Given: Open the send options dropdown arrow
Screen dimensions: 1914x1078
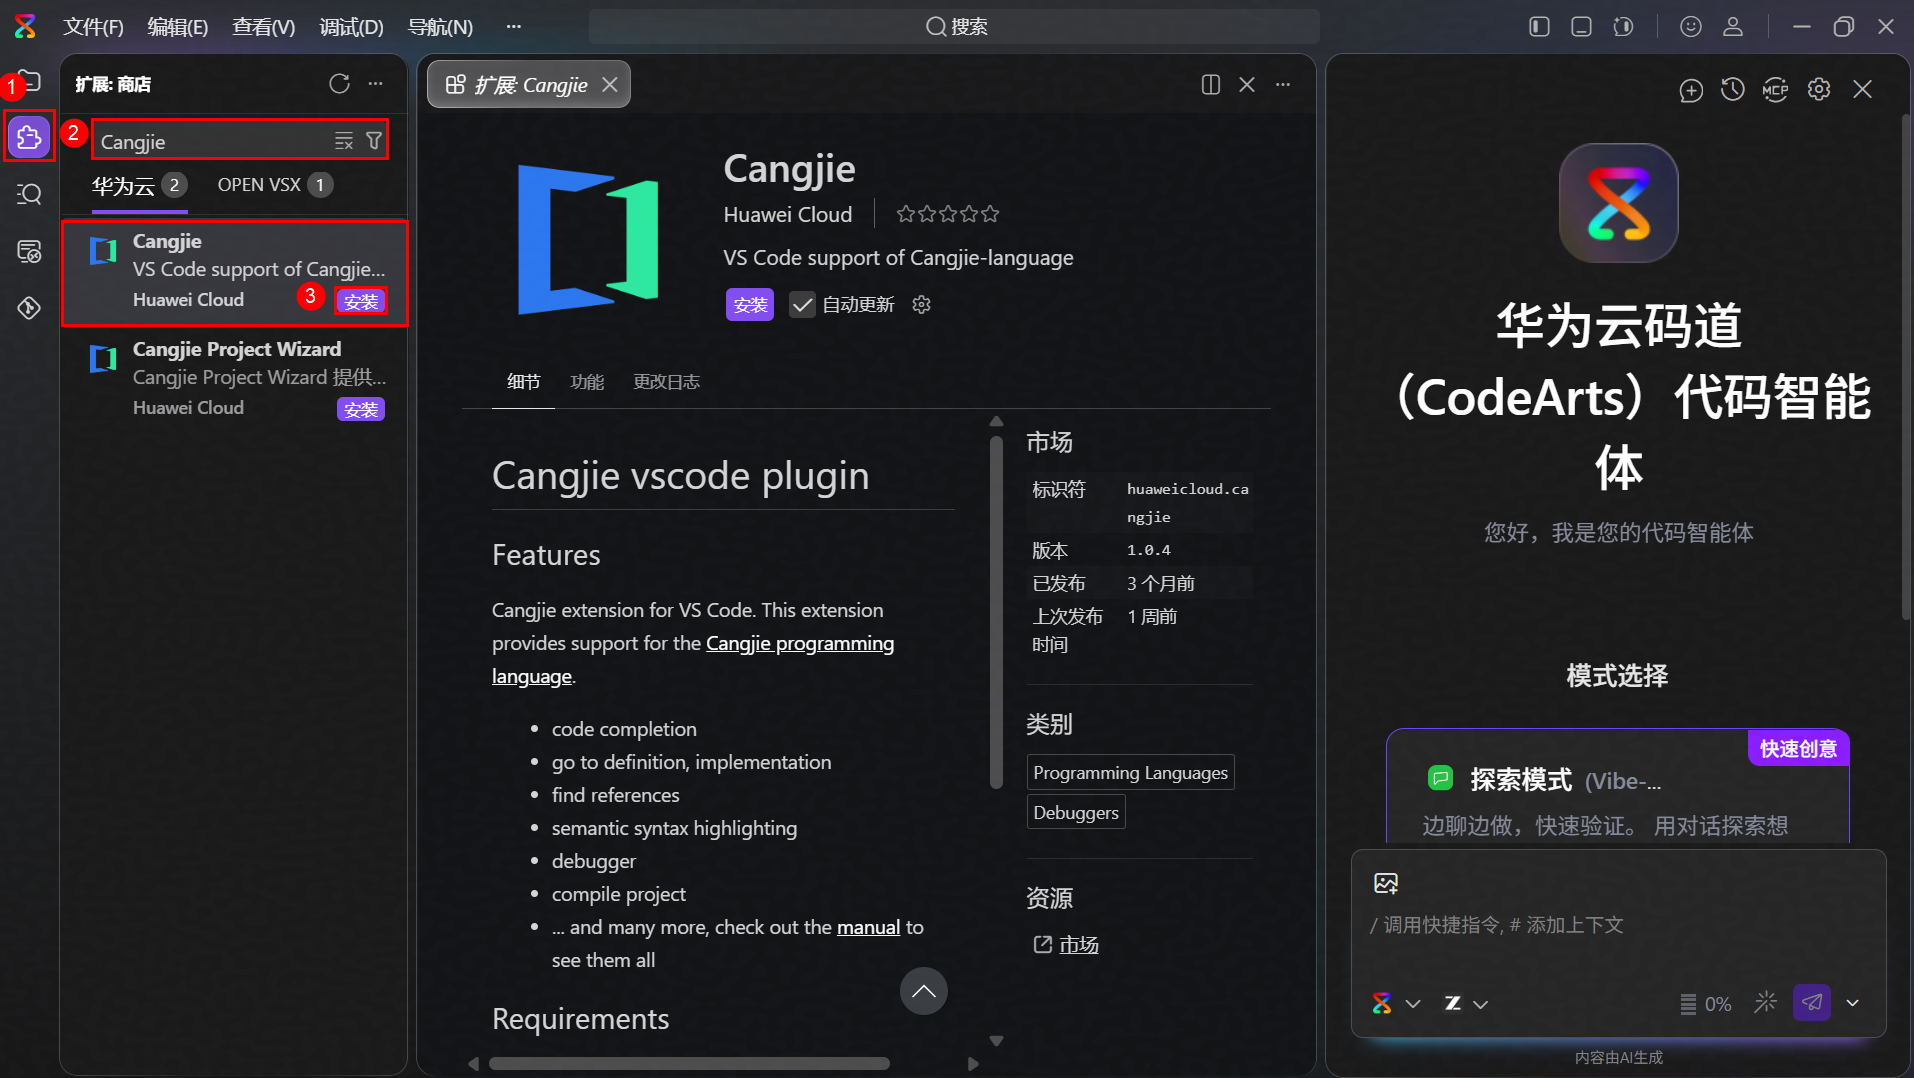Looking at the screenshot, I should pos(1853,1002).
